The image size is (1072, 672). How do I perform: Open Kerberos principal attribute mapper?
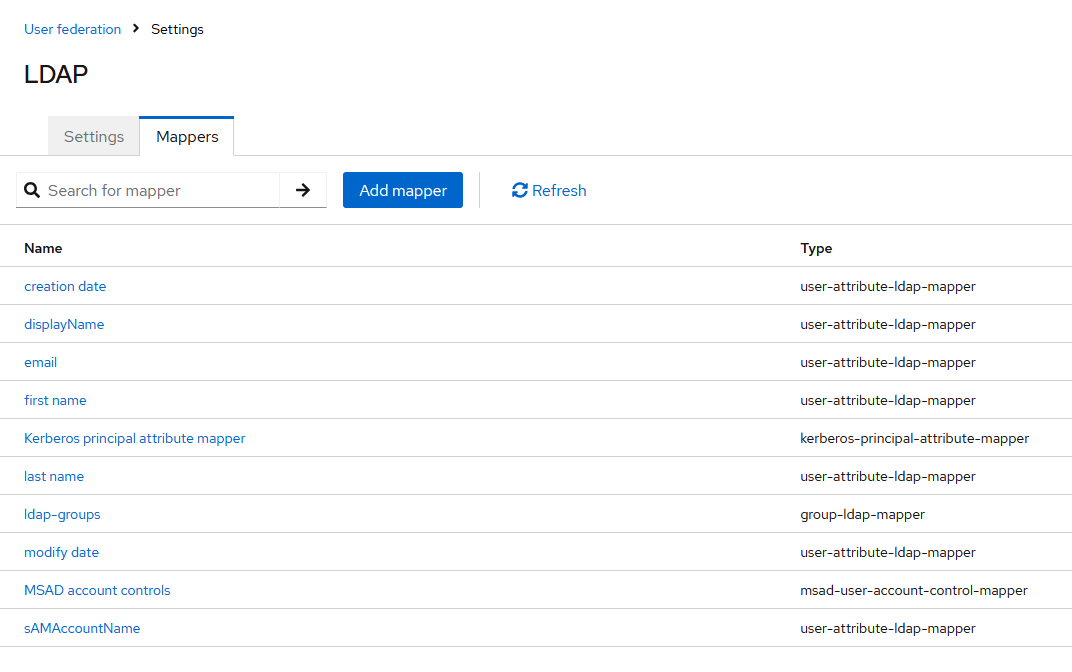point(134,438)
